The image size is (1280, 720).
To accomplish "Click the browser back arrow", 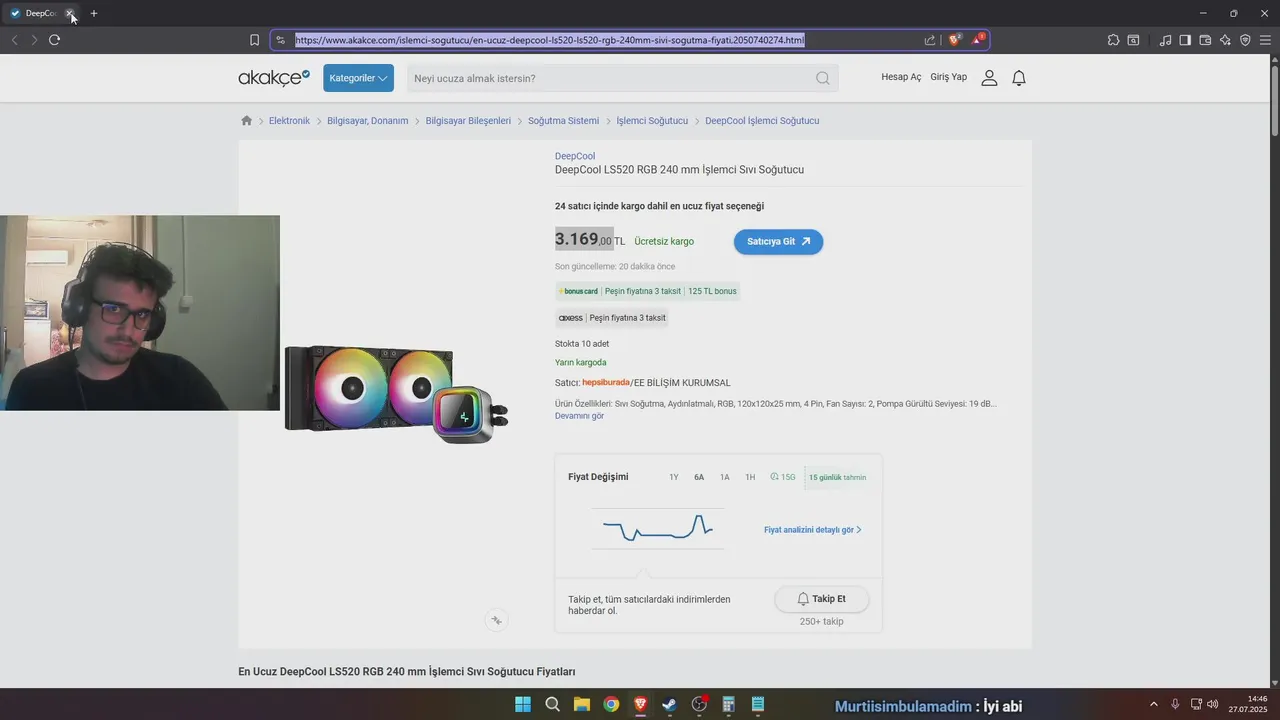I will (x=14, y=40).
